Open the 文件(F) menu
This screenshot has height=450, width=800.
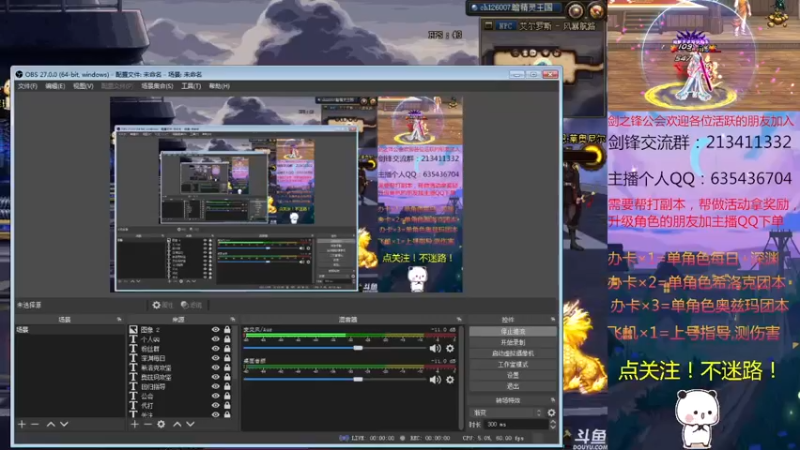tap(28, 86)
